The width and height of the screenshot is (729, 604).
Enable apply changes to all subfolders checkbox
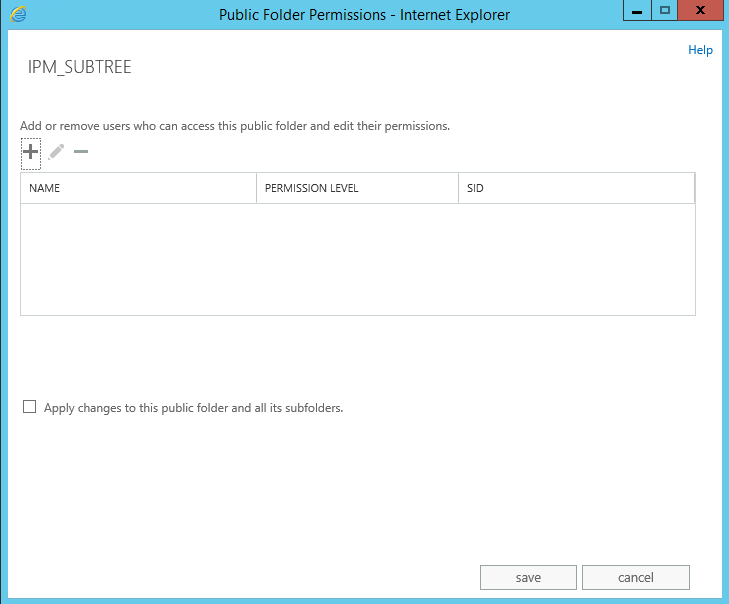29,407
